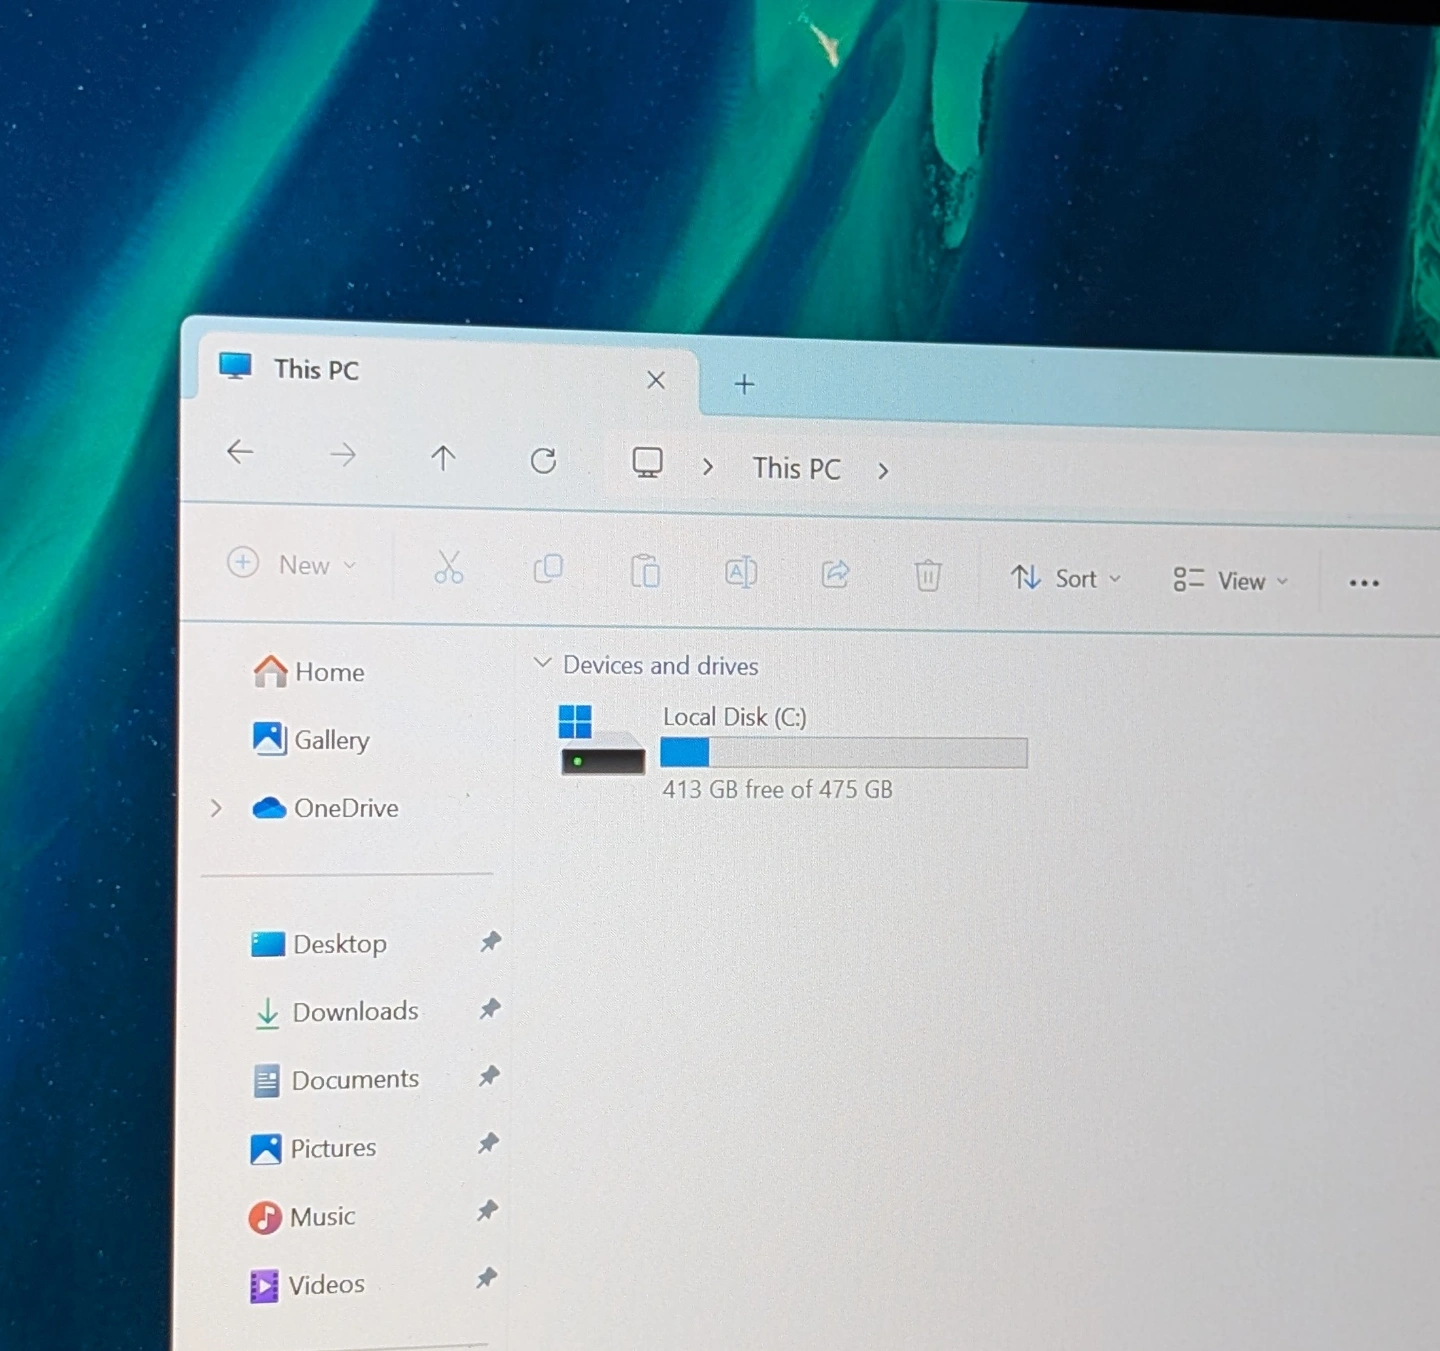Viewport: 1440px width, 1351px height.
Task: Click the monitor icon in address bar
Action: click(x=647, y=462)
